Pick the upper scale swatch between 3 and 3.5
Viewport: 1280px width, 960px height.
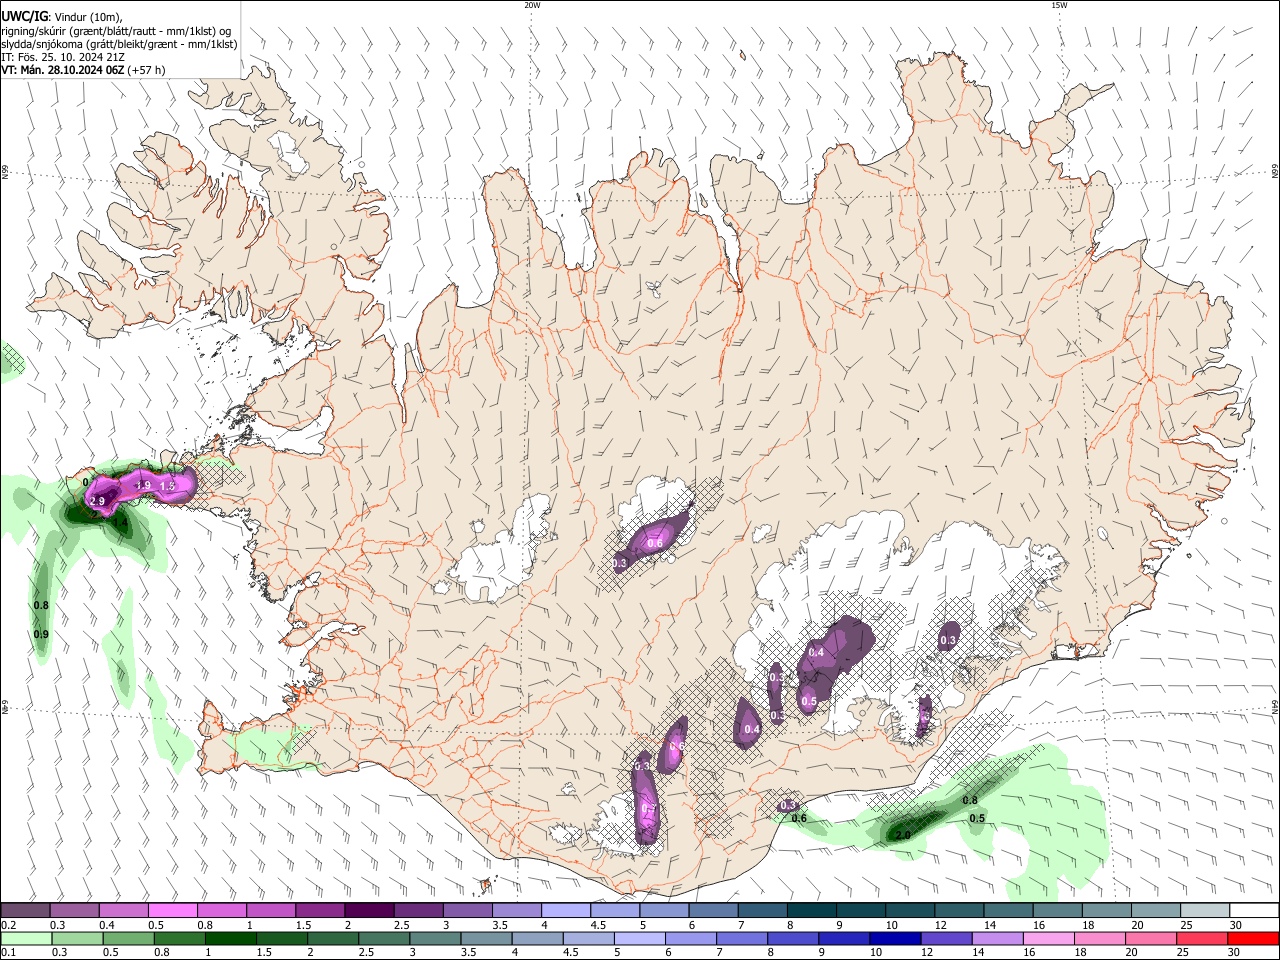[467, 911]
